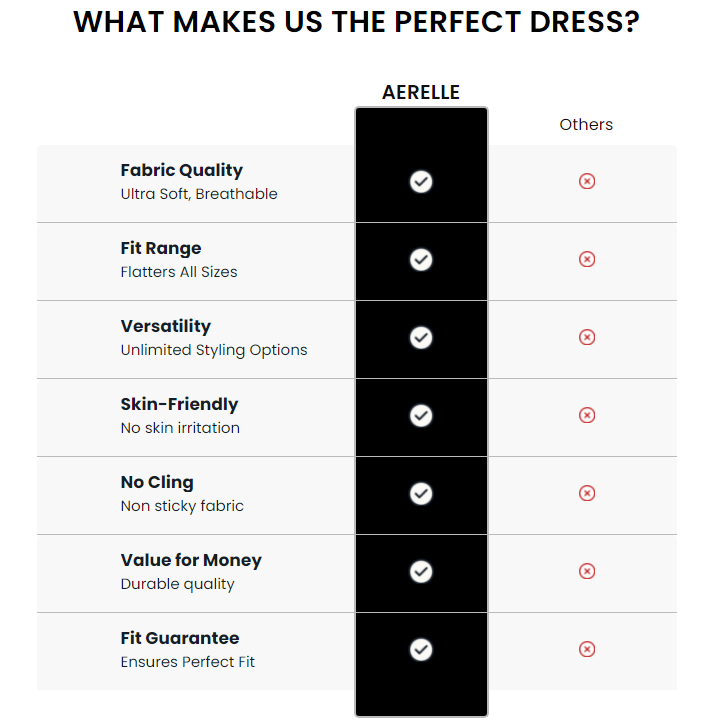Click the Versatility checkmark icon
This screenshot has width=713, height=724.
(421, 338)
